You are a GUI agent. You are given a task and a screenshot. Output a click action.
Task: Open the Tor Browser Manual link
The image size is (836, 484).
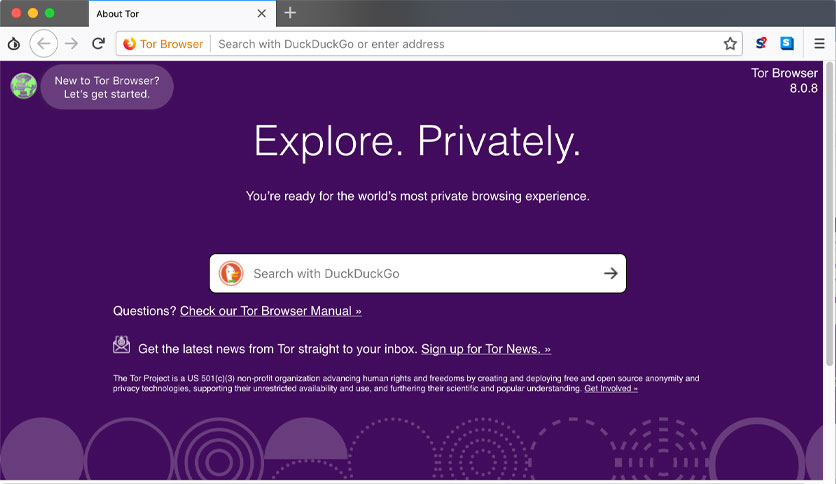coord(271,311)
